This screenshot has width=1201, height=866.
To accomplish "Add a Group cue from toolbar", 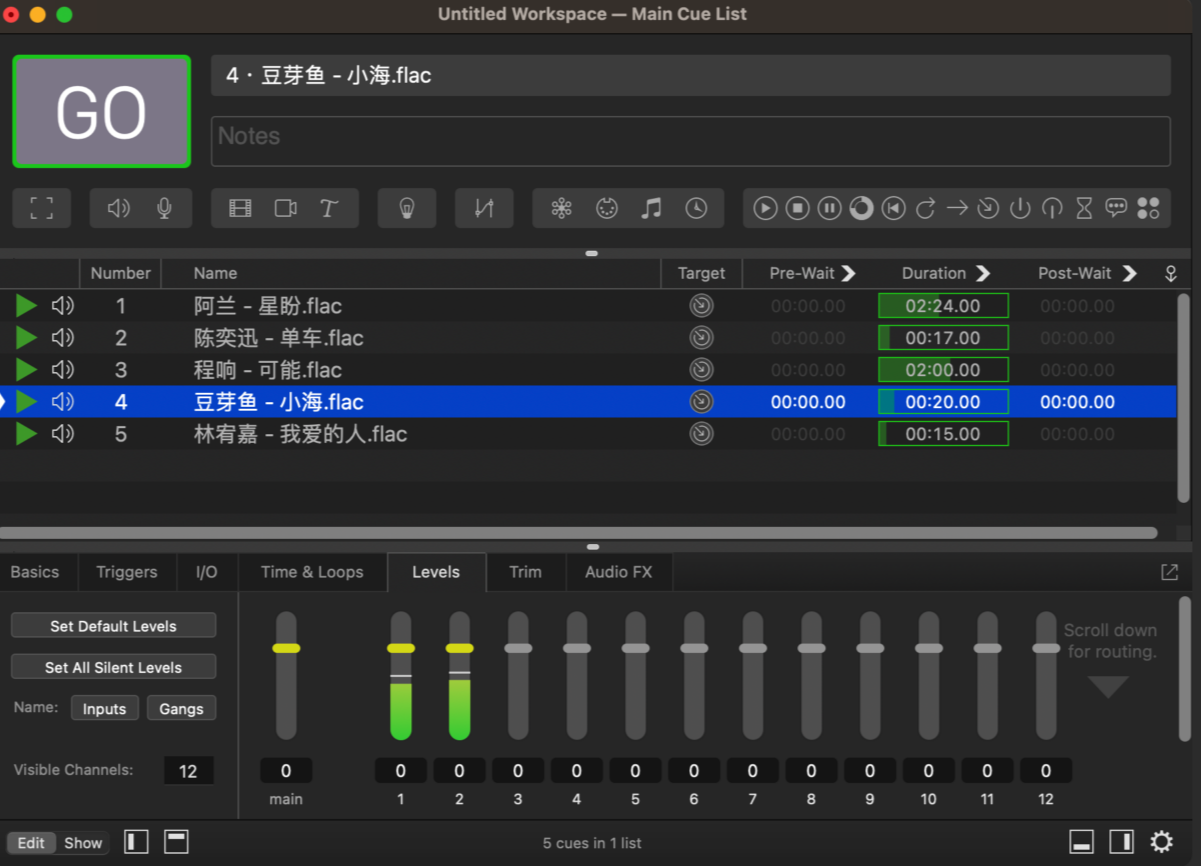I will coord(42,208).
